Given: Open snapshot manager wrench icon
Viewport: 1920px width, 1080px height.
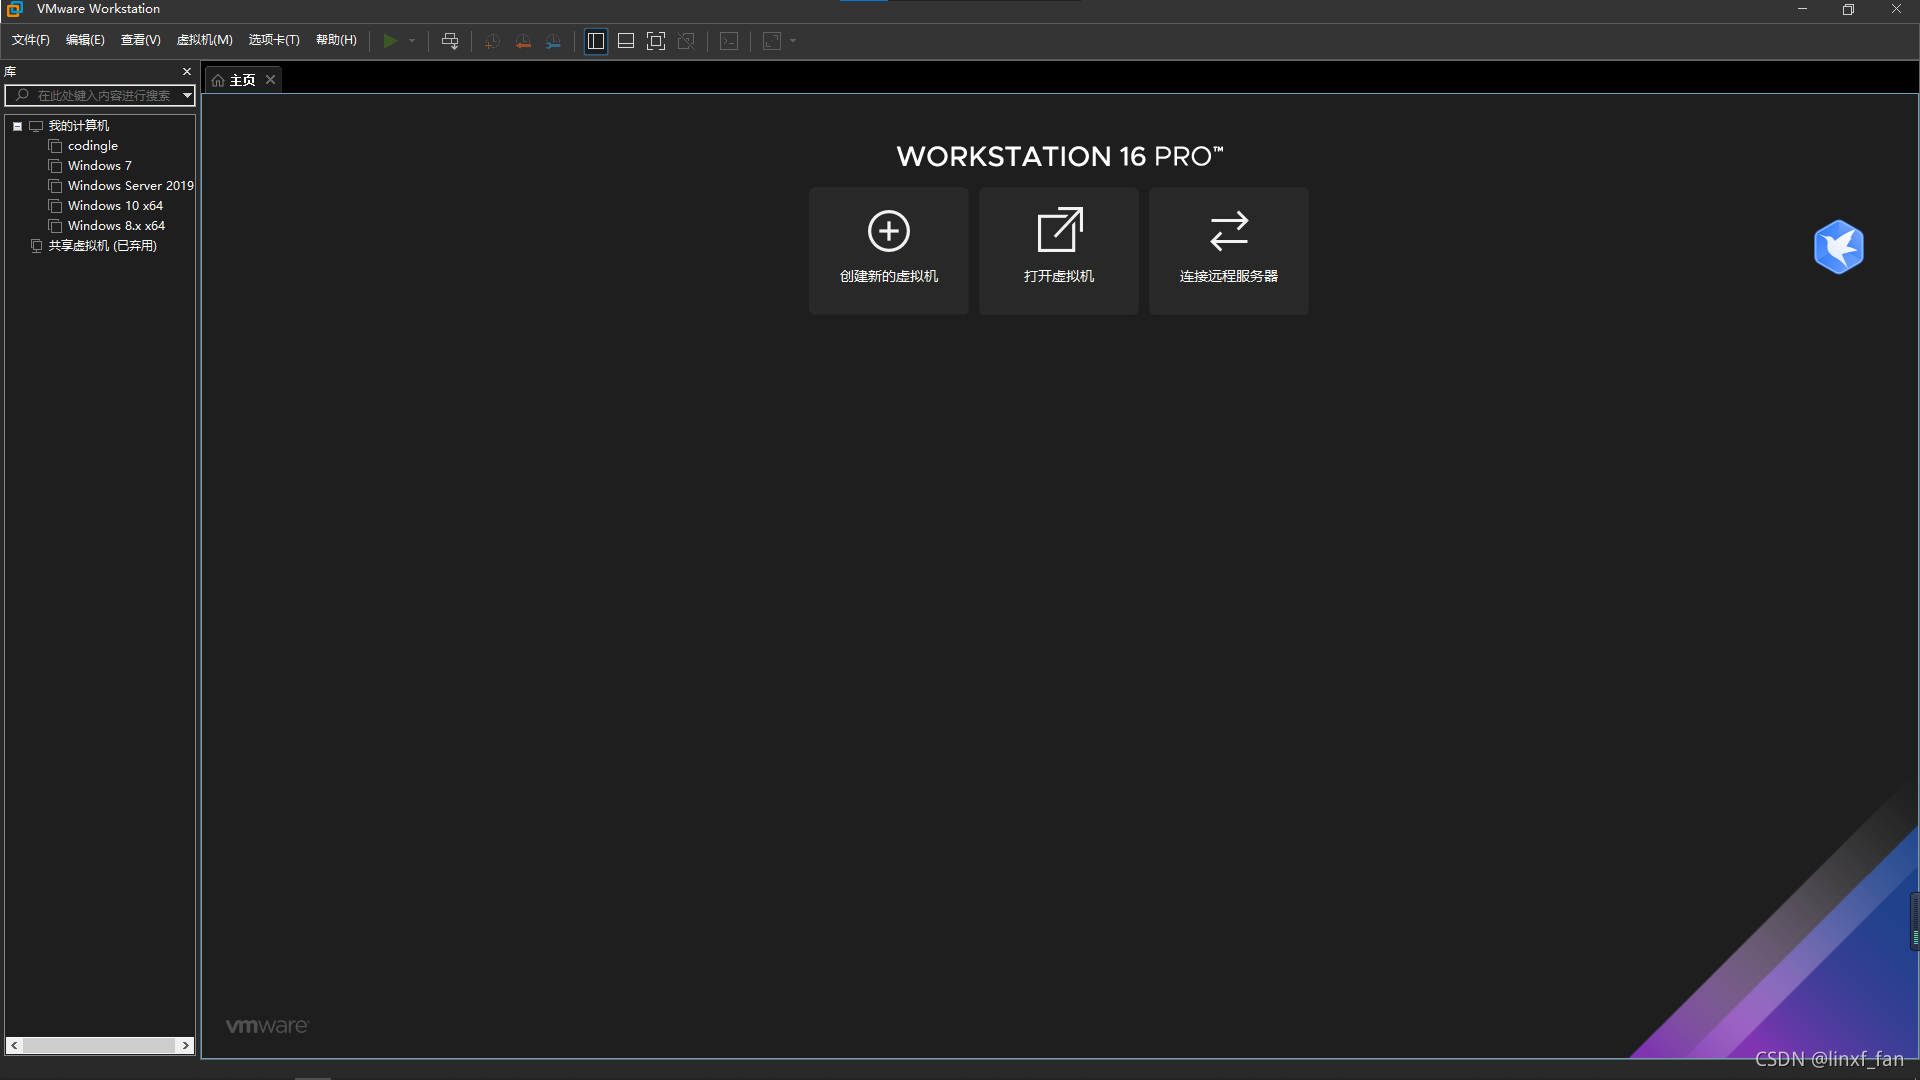Looking at the screenshot, I should [554, 41].
